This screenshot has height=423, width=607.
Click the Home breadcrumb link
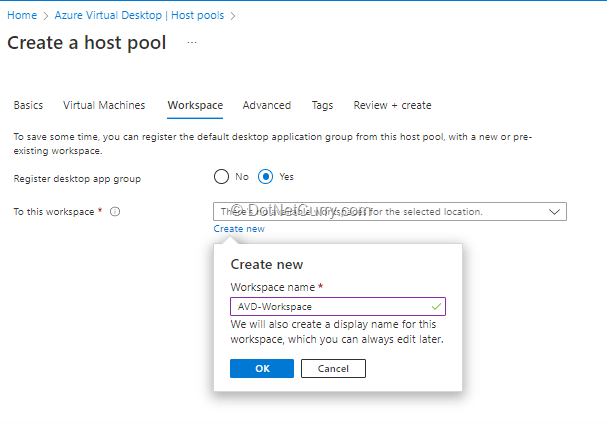point(22,15)
